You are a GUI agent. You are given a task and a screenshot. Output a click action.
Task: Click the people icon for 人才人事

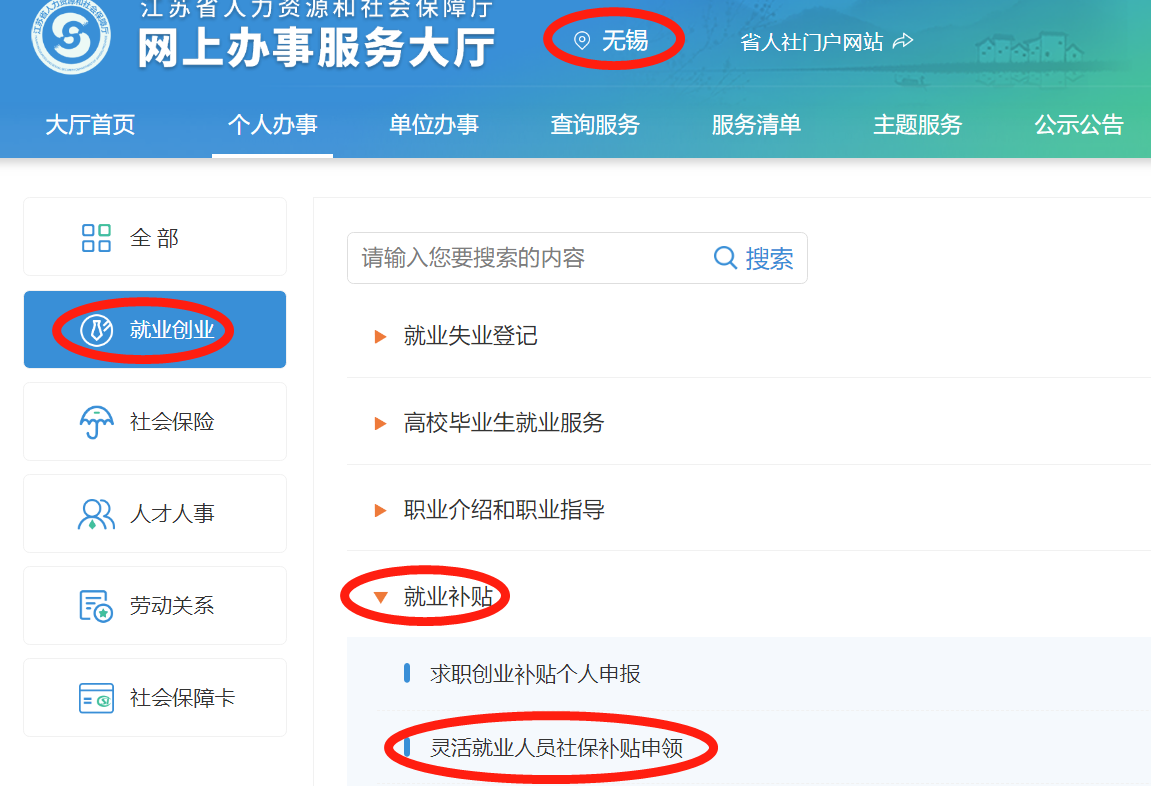(96, 514)
